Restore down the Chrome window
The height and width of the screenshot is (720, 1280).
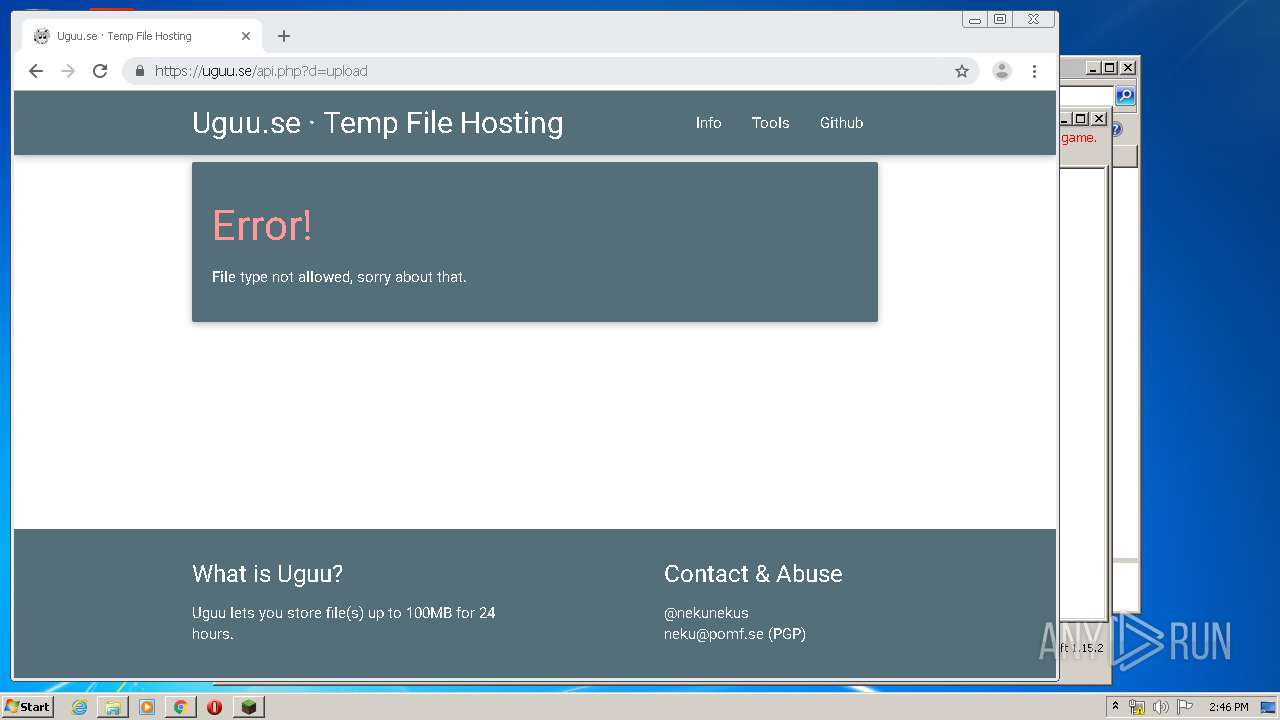pos(1000,19)
